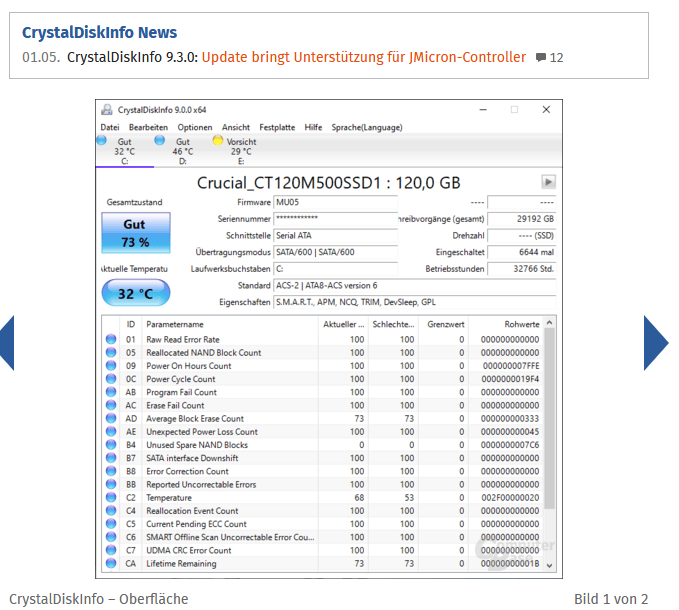This screenshot has height=610, width=679.
Task: Open the Optionen menu
Action: point(195,127)
